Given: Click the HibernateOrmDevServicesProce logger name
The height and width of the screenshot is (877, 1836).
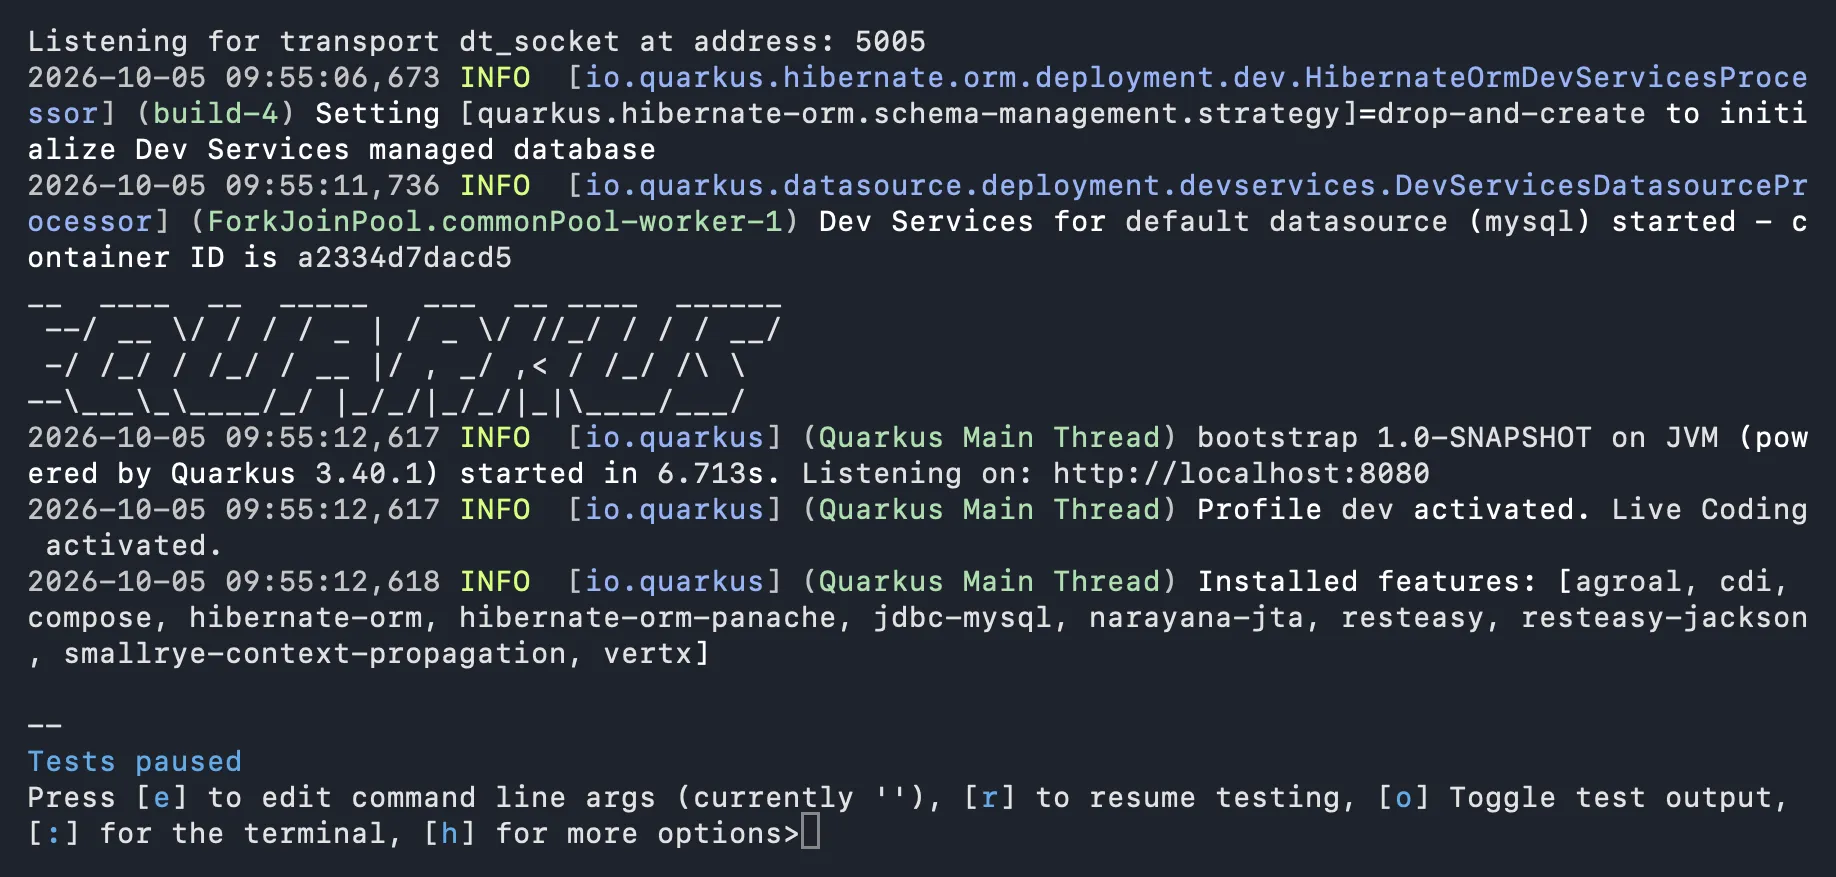Looking at the screenshot, I should coord(1556,77).
